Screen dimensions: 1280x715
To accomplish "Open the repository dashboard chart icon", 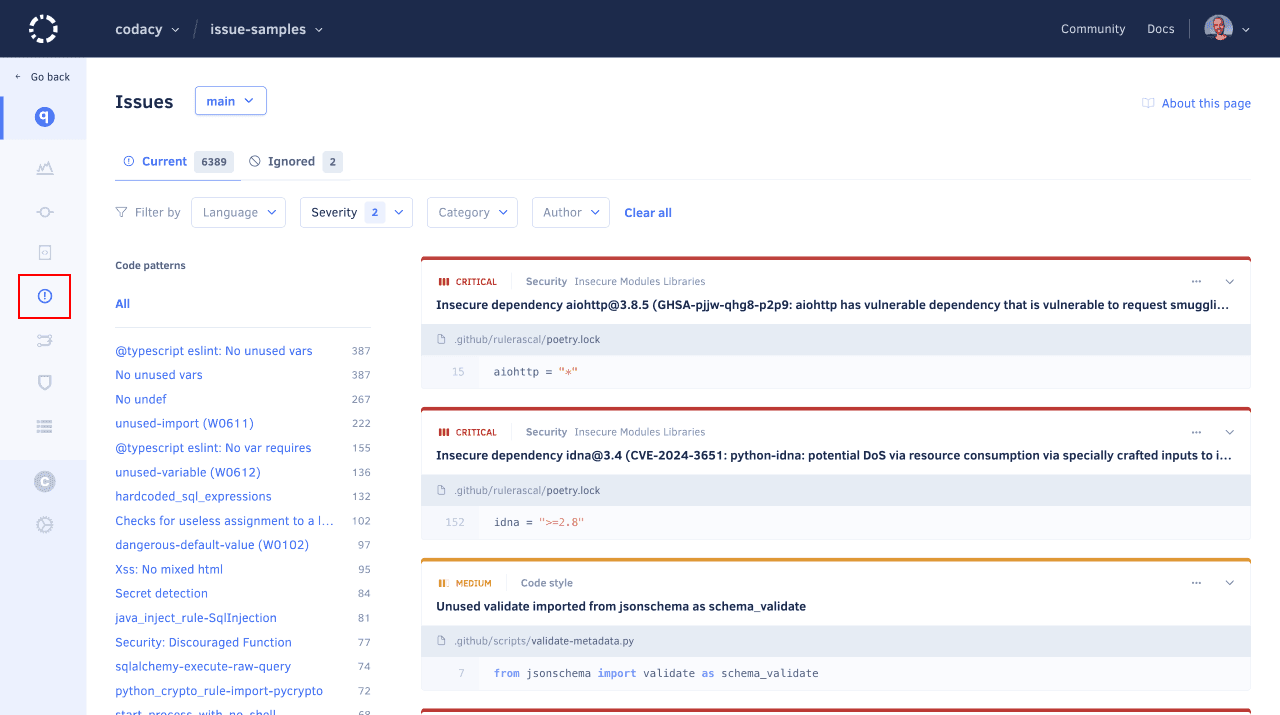I will 44,168.
